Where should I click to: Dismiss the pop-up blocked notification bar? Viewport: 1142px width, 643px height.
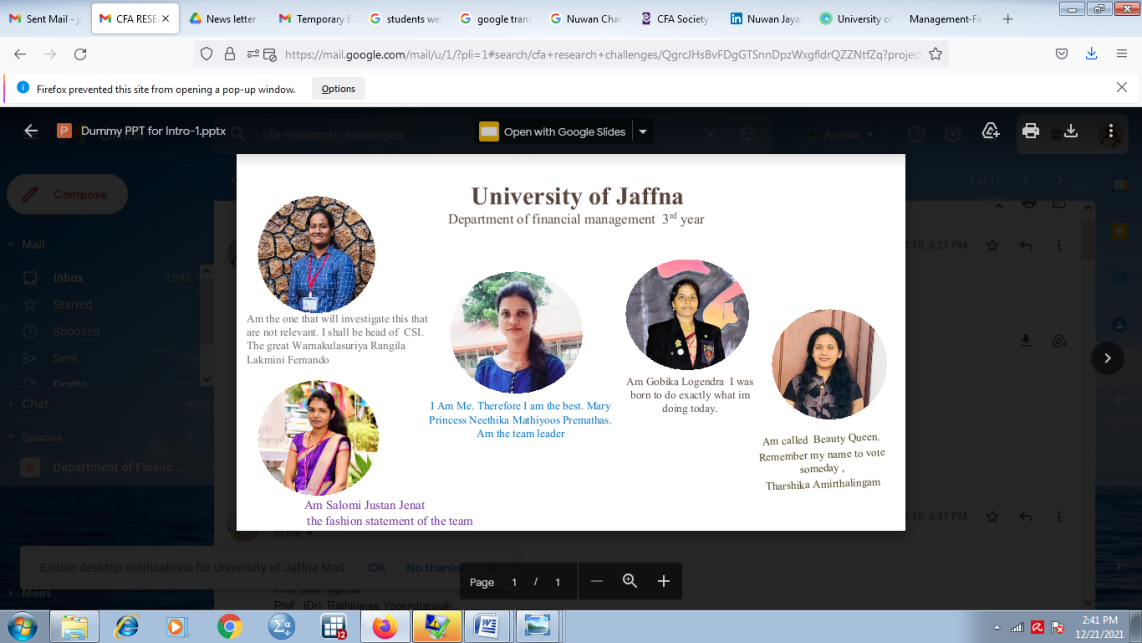(x=1121, y=88)
